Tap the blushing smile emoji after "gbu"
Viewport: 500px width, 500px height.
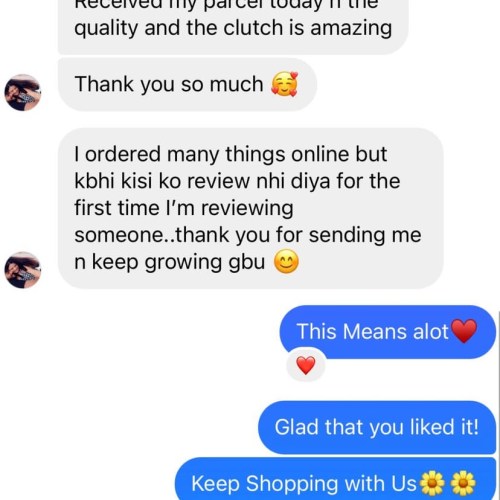coord(286,262)
